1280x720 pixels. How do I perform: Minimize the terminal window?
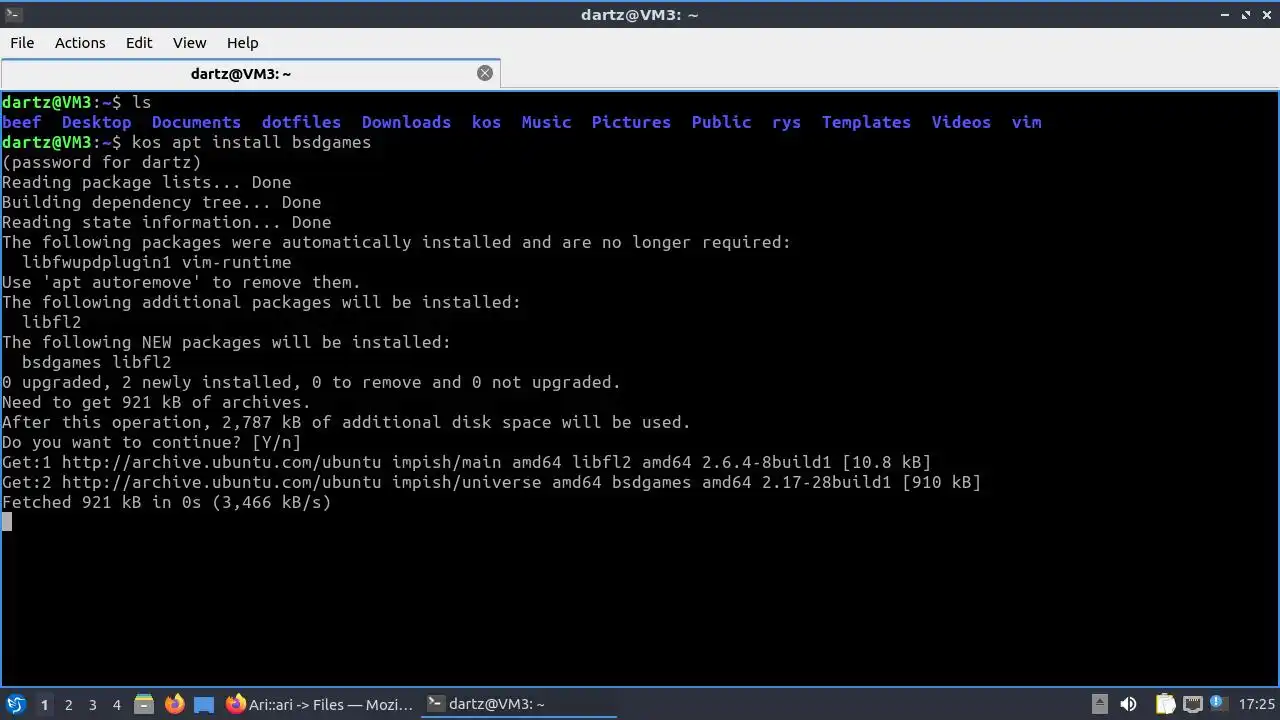coord(1225,14)
